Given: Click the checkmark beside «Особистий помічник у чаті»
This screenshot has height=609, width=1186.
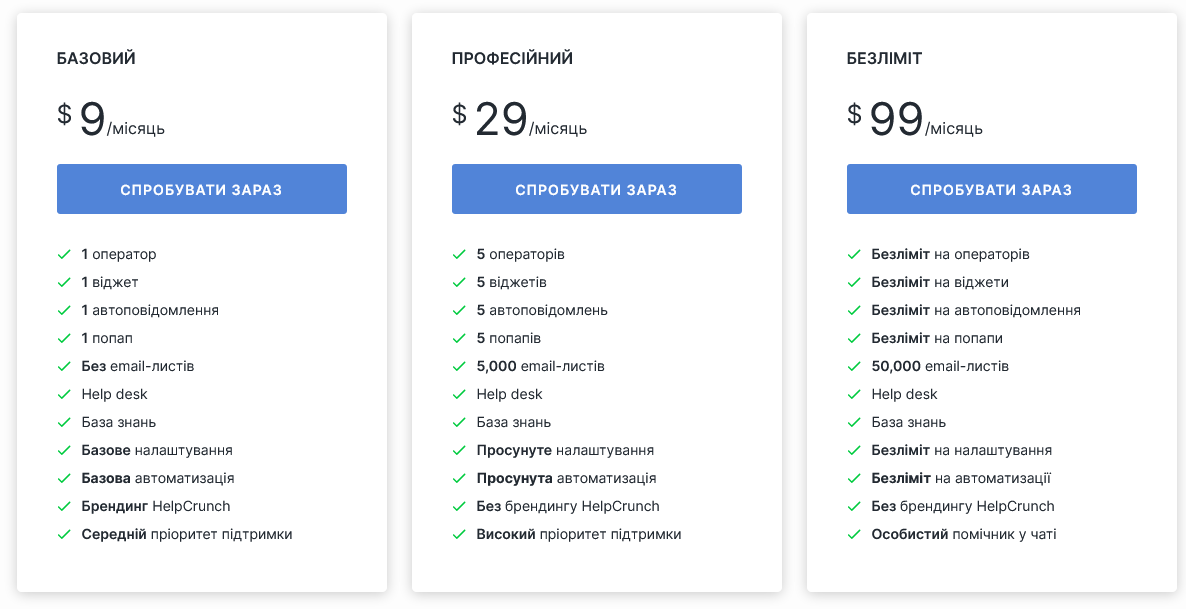Looking at the screenshot, I should 852,534.
